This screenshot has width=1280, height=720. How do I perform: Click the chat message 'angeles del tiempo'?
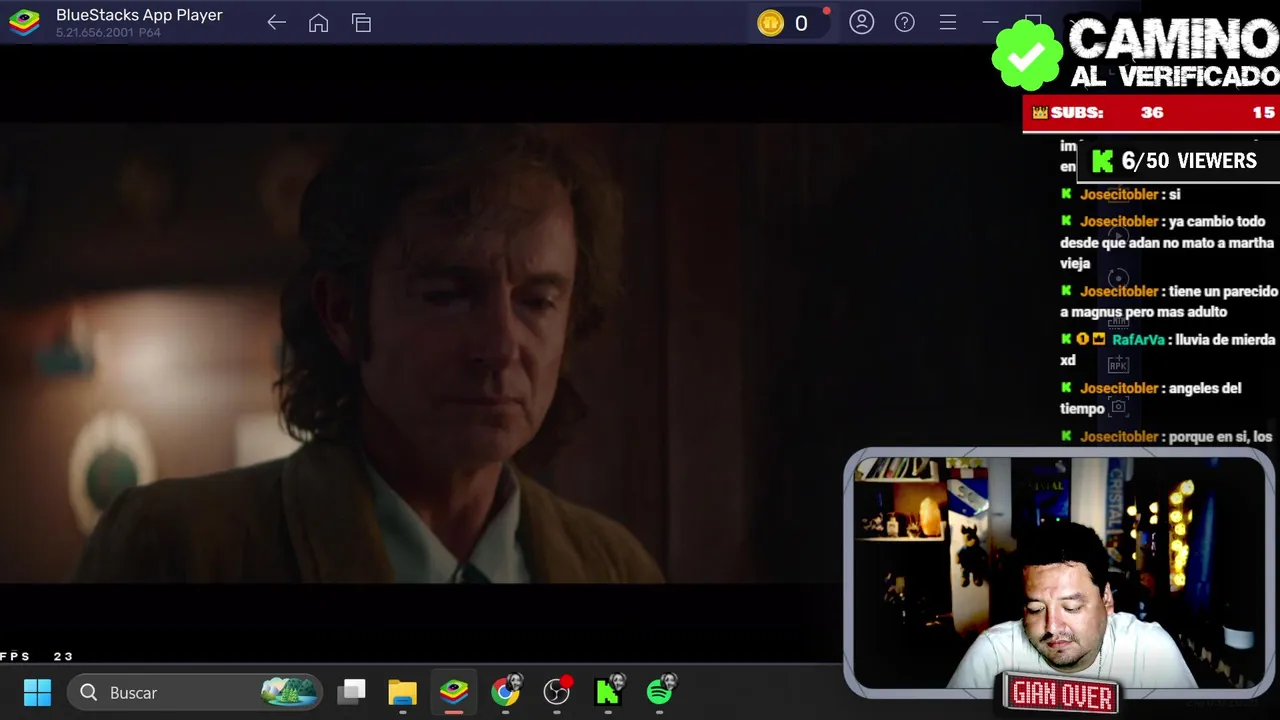tap(1150, 398)
